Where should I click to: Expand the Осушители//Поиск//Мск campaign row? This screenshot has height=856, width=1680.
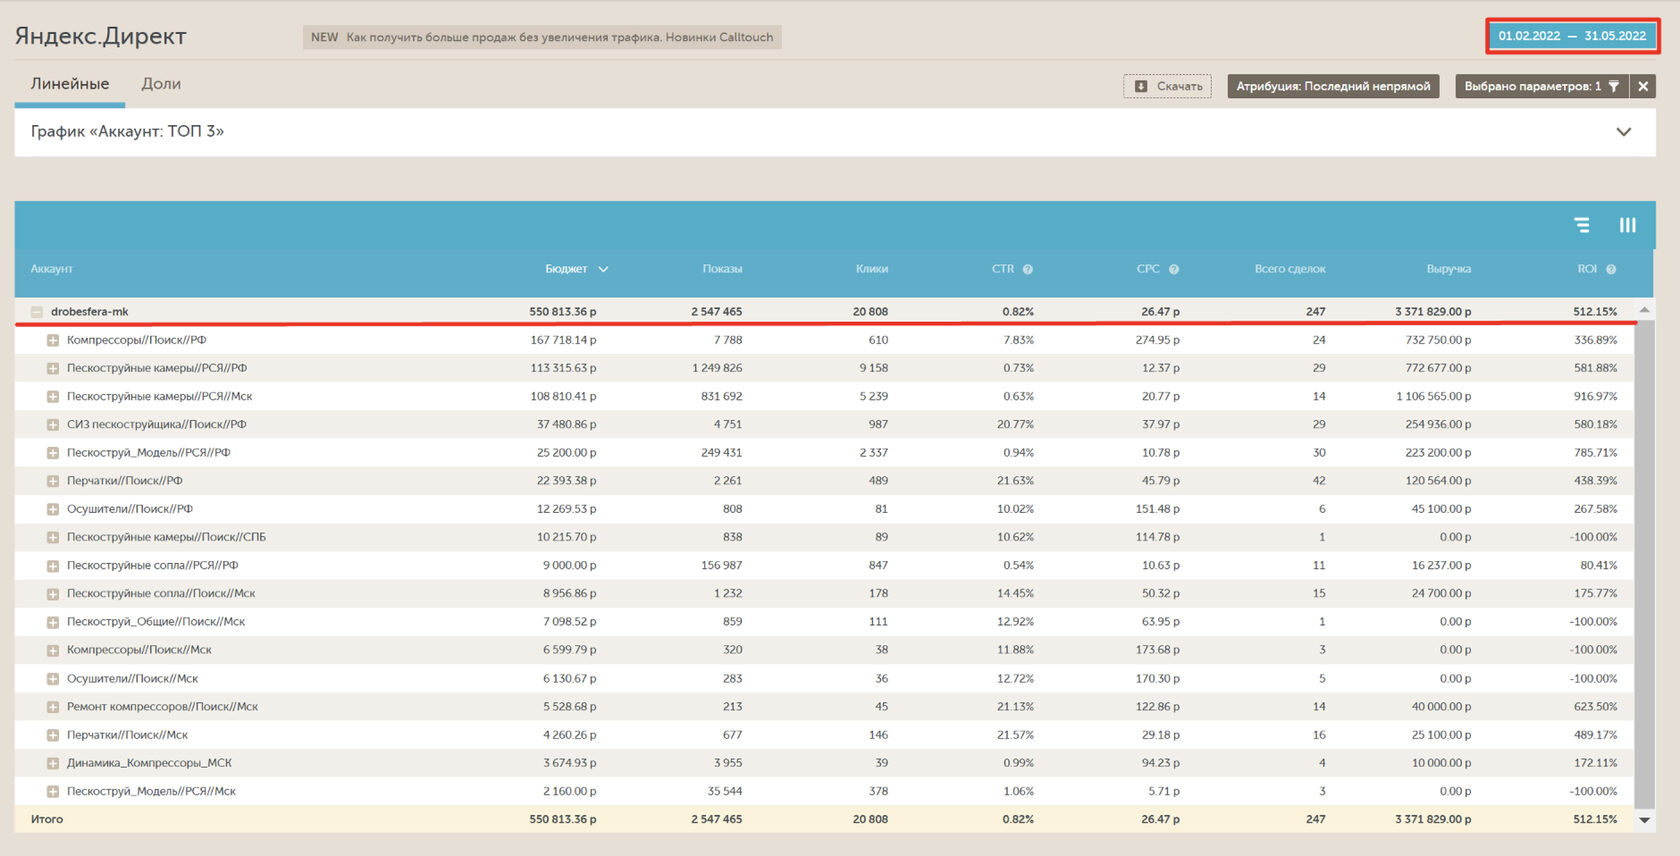(x=53, y=678)
